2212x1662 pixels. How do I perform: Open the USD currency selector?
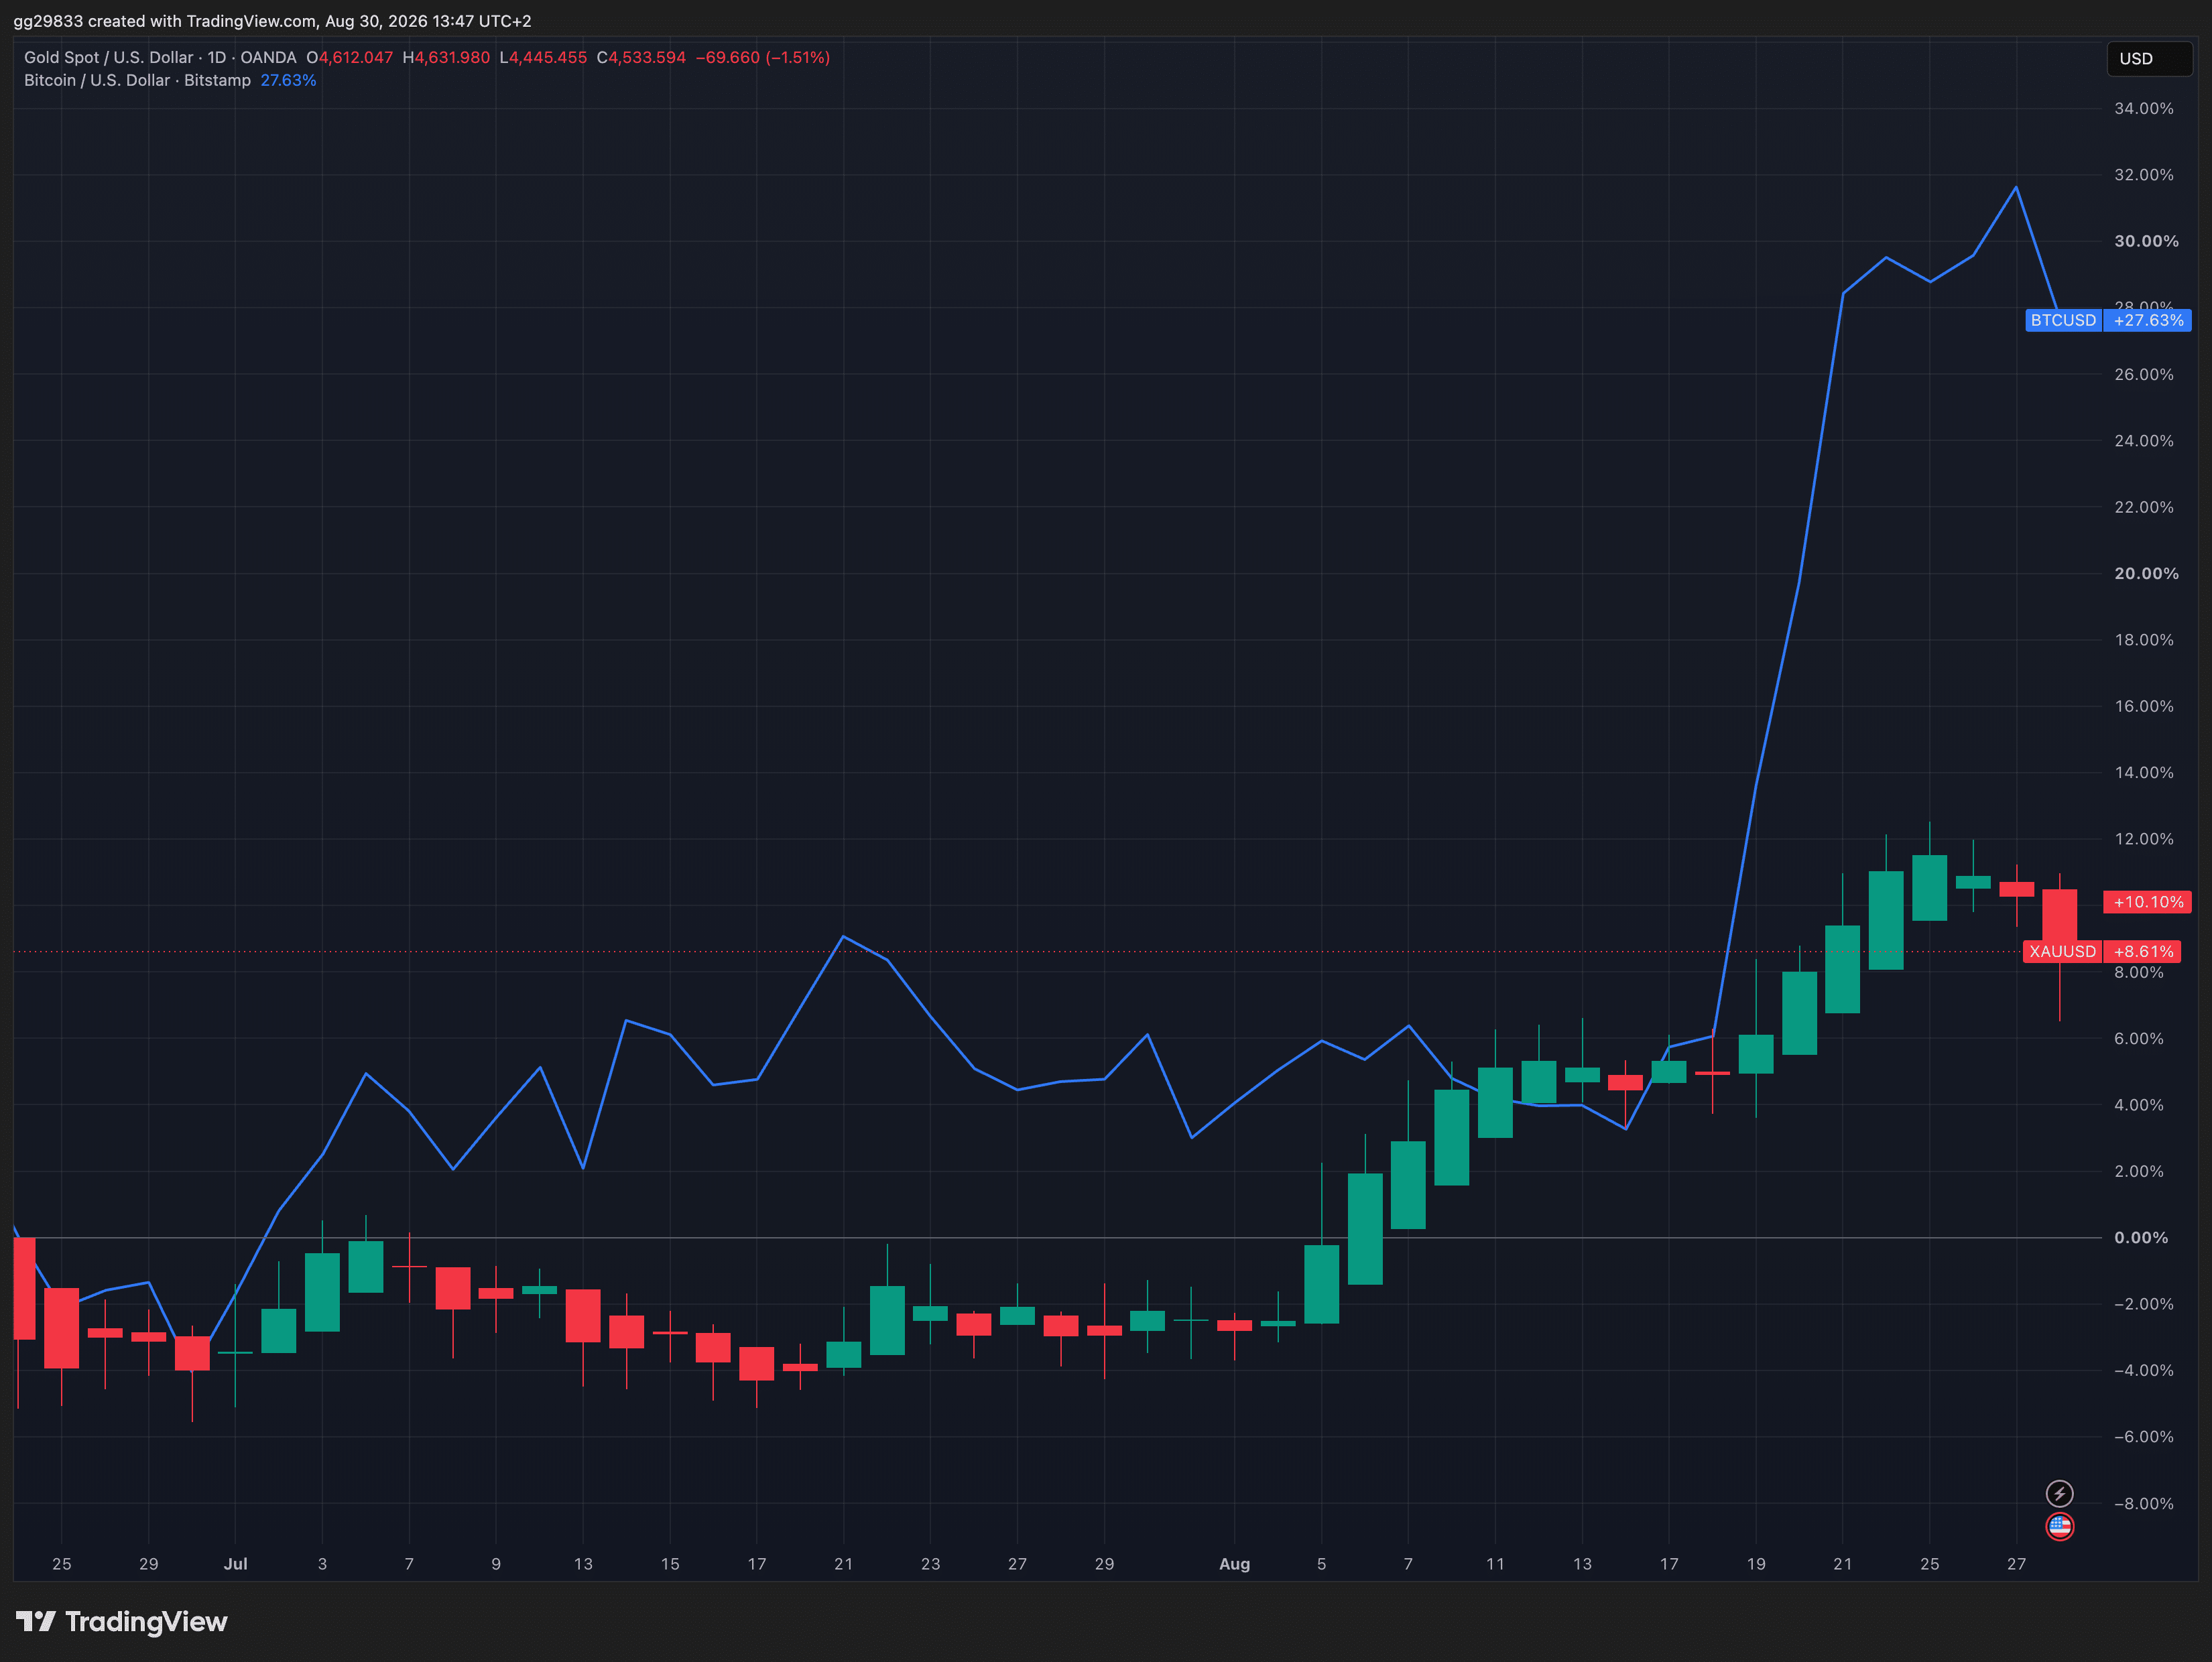[x=2149, y=59]
